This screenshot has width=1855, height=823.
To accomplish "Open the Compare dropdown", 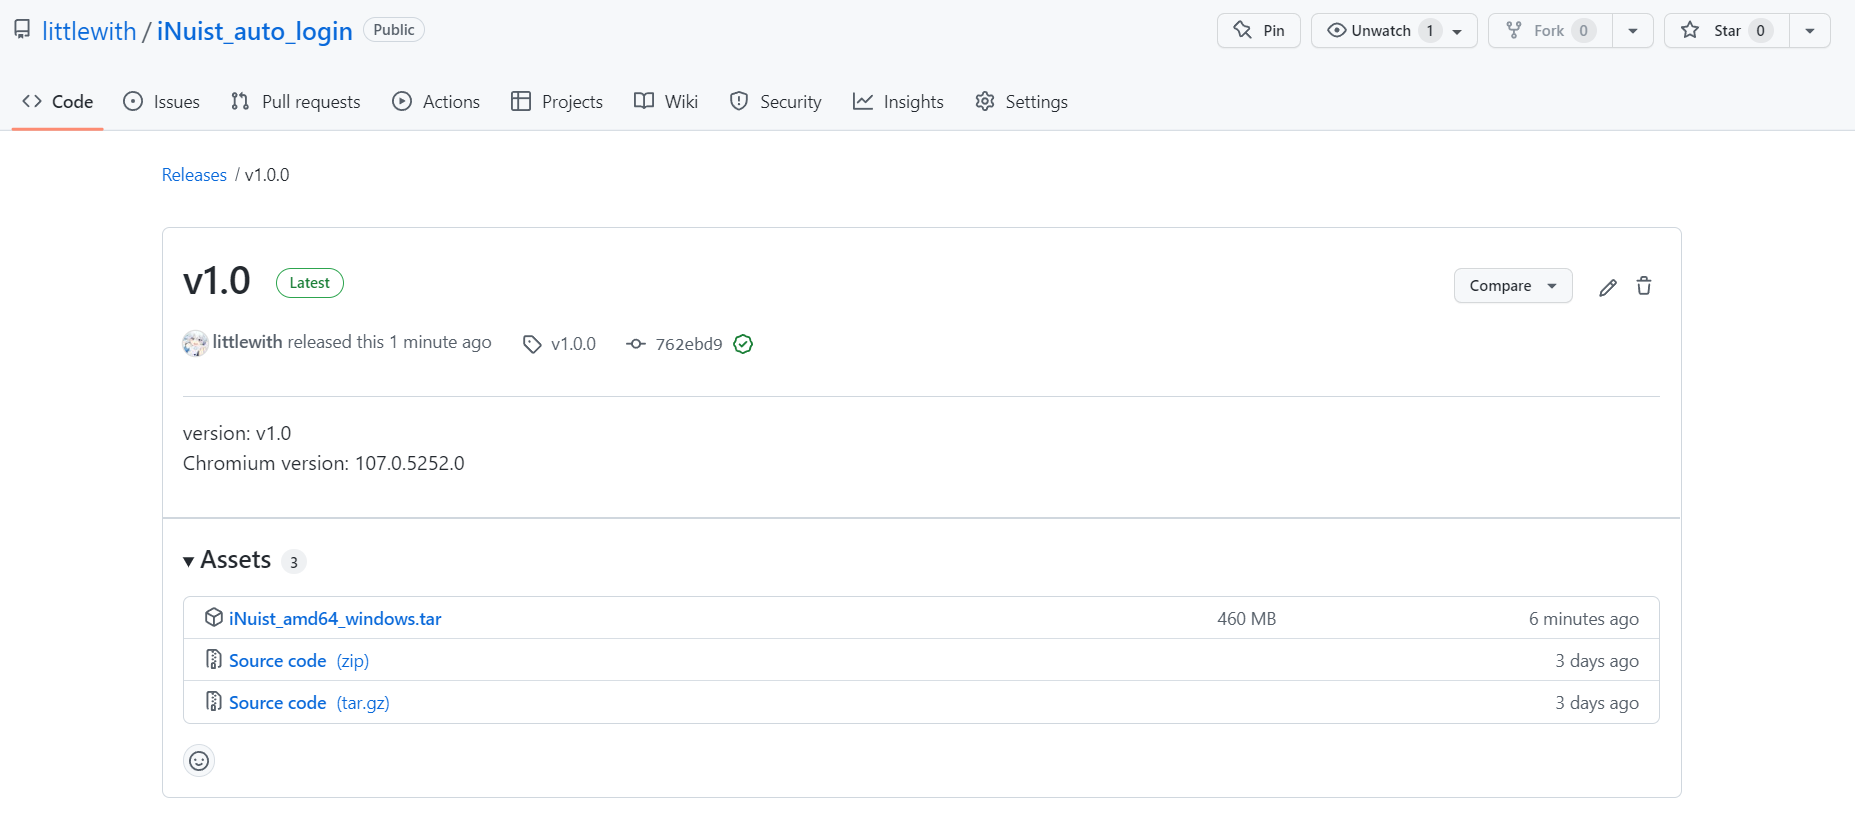I will (x=1513, y=286).
